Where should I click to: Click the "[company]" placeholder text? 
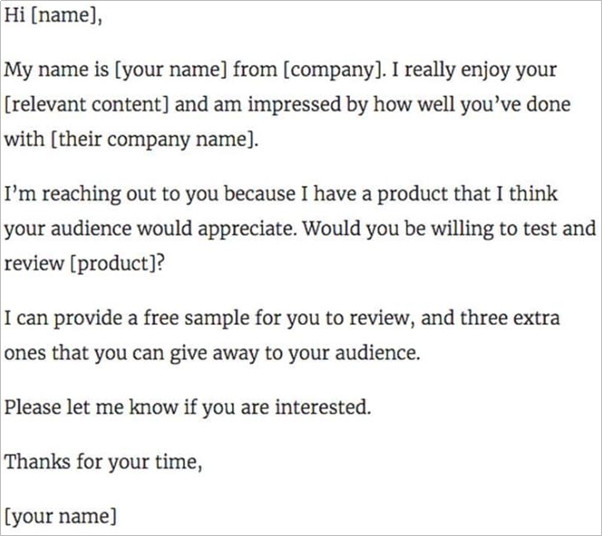coord(333,70)
